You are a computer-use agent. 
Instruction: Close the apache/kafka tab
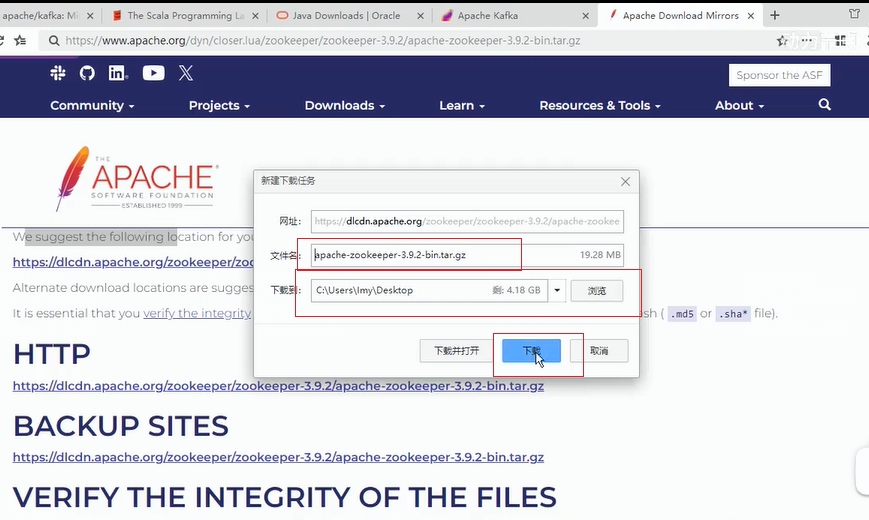90,16
